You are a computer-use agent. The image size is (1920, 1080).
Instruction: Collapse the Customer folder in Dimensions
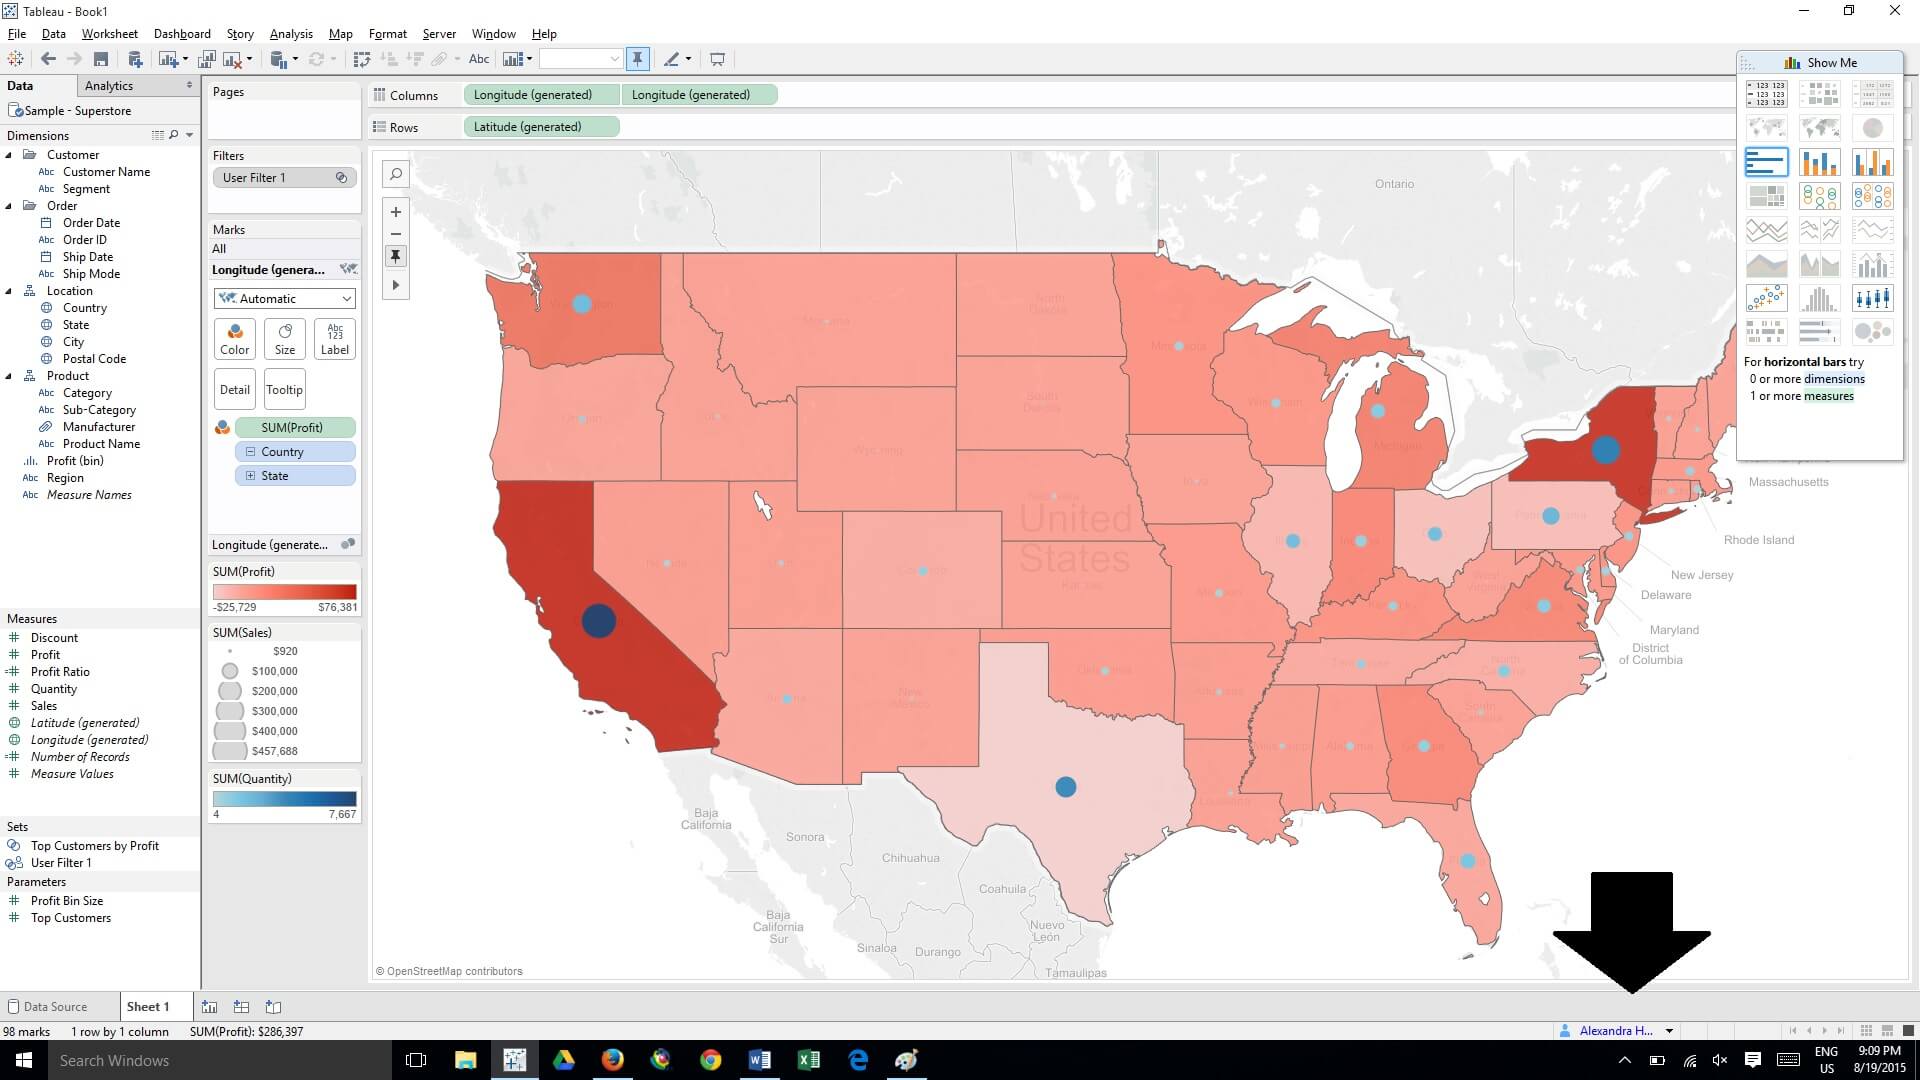click(x=10, y=155)
